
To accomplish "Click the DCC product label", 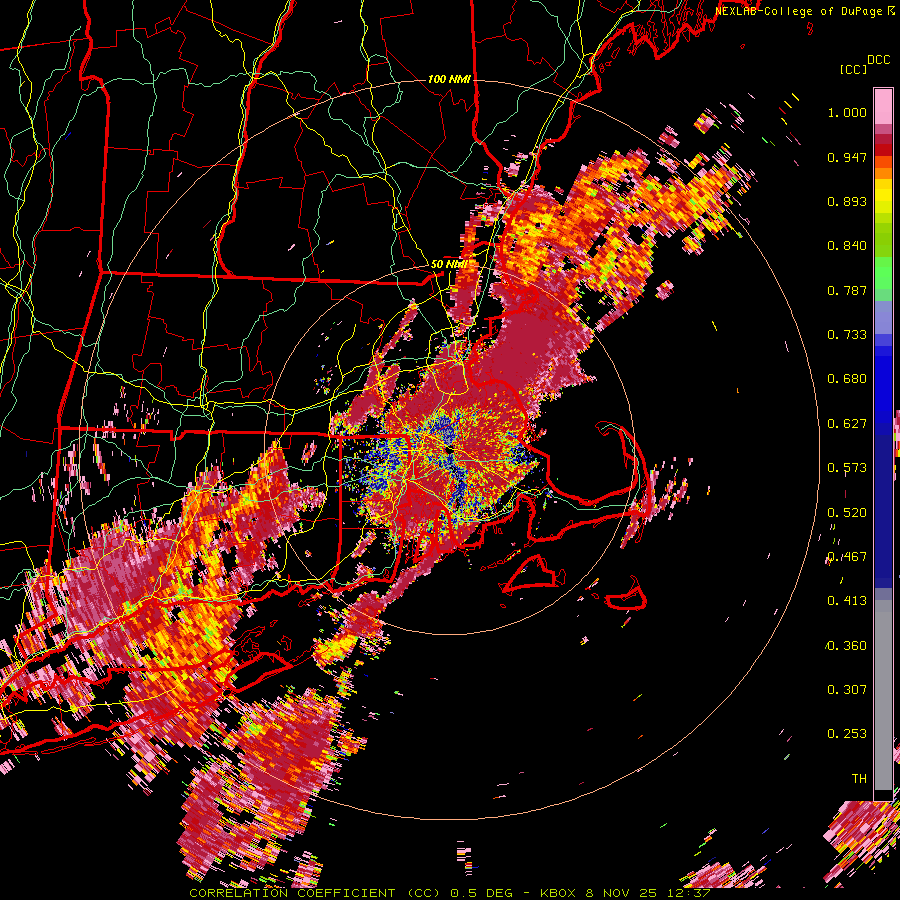I will click(878, 60).
